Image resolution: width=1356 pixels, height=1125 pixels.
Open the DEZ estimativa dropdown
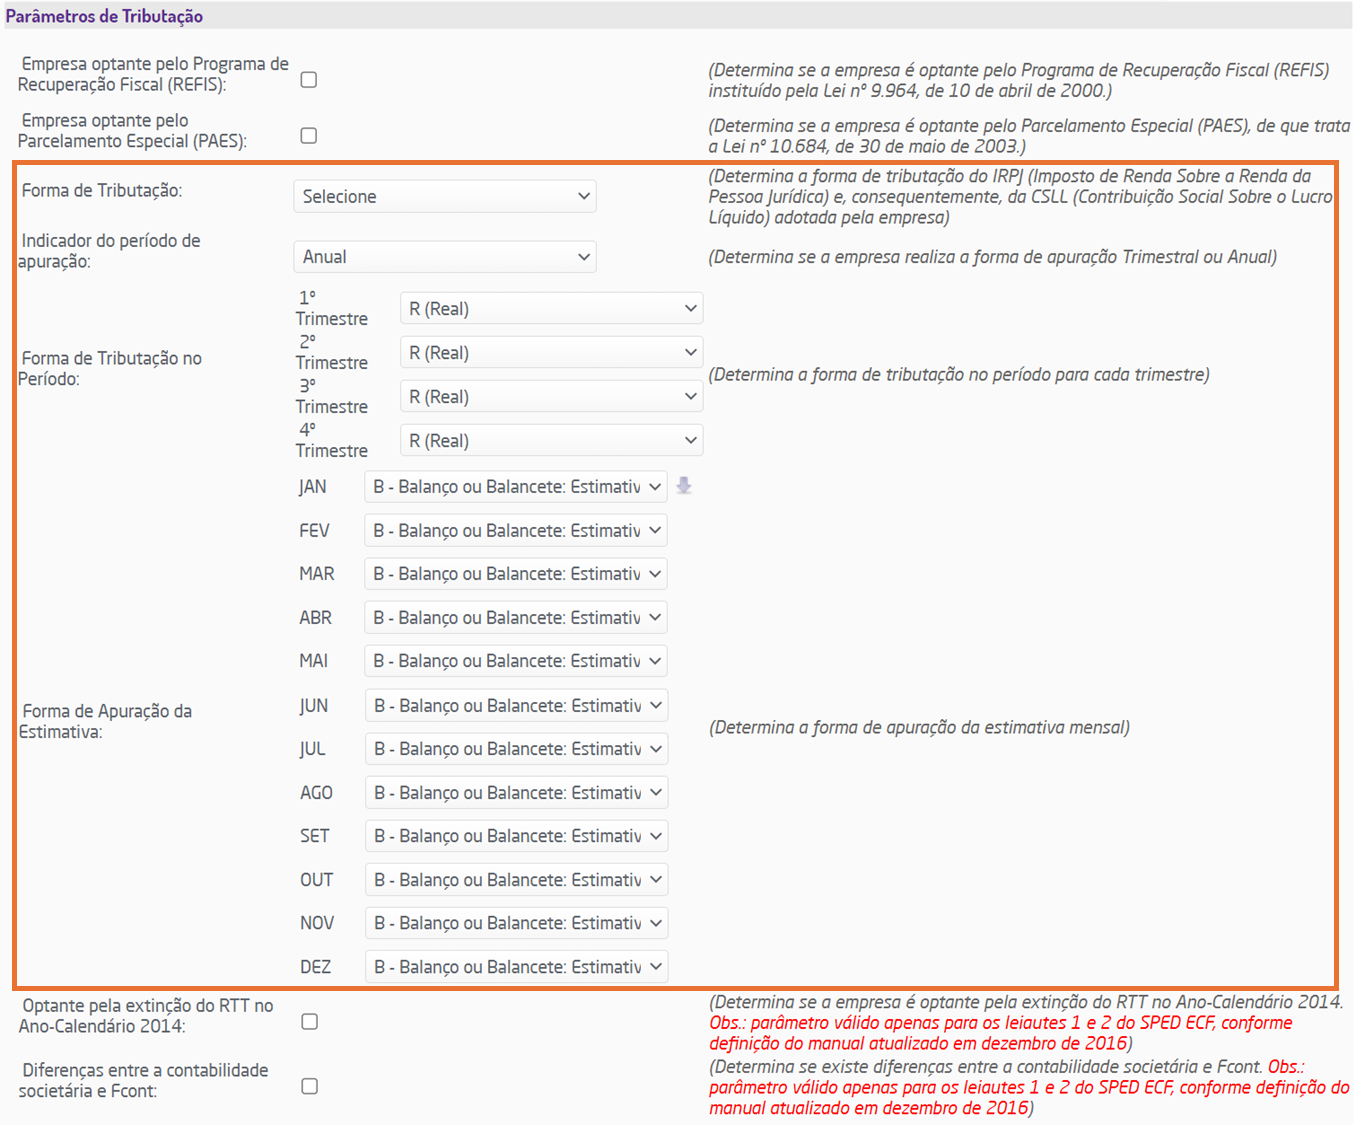coord(516,966)
